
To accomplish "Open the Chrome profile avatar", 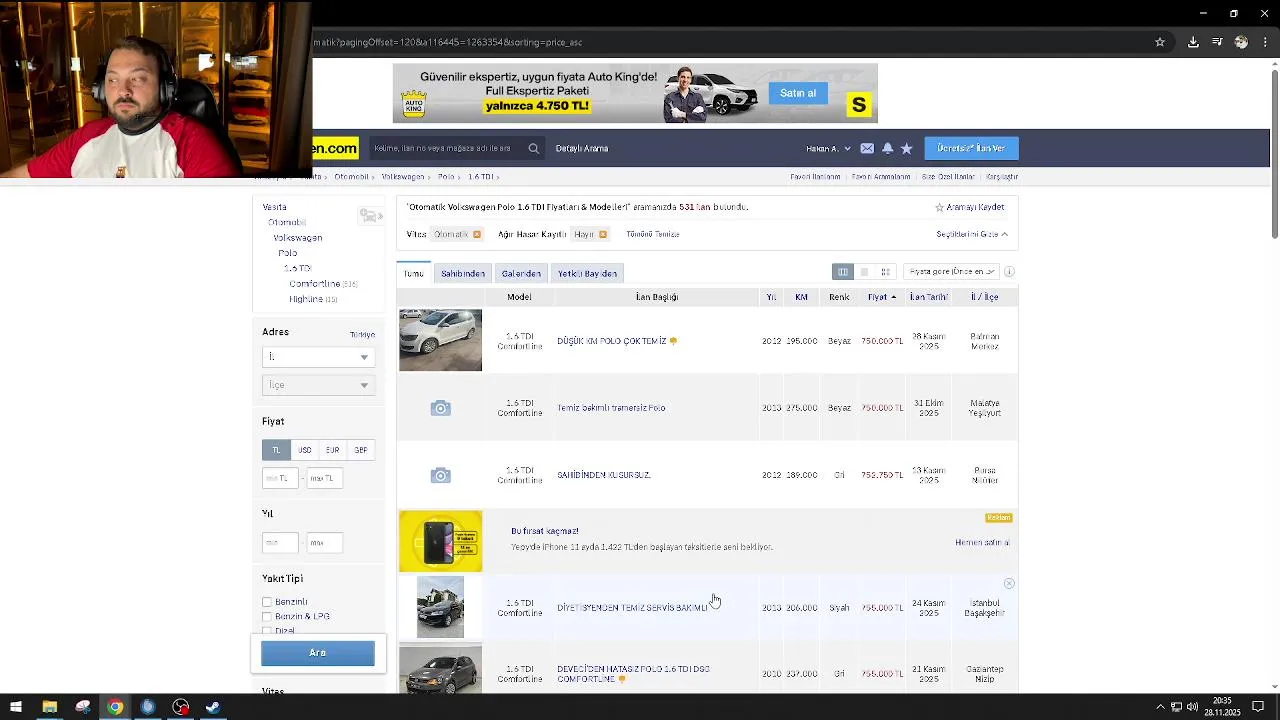I will pyautogui.click(x=1241, y=42).
